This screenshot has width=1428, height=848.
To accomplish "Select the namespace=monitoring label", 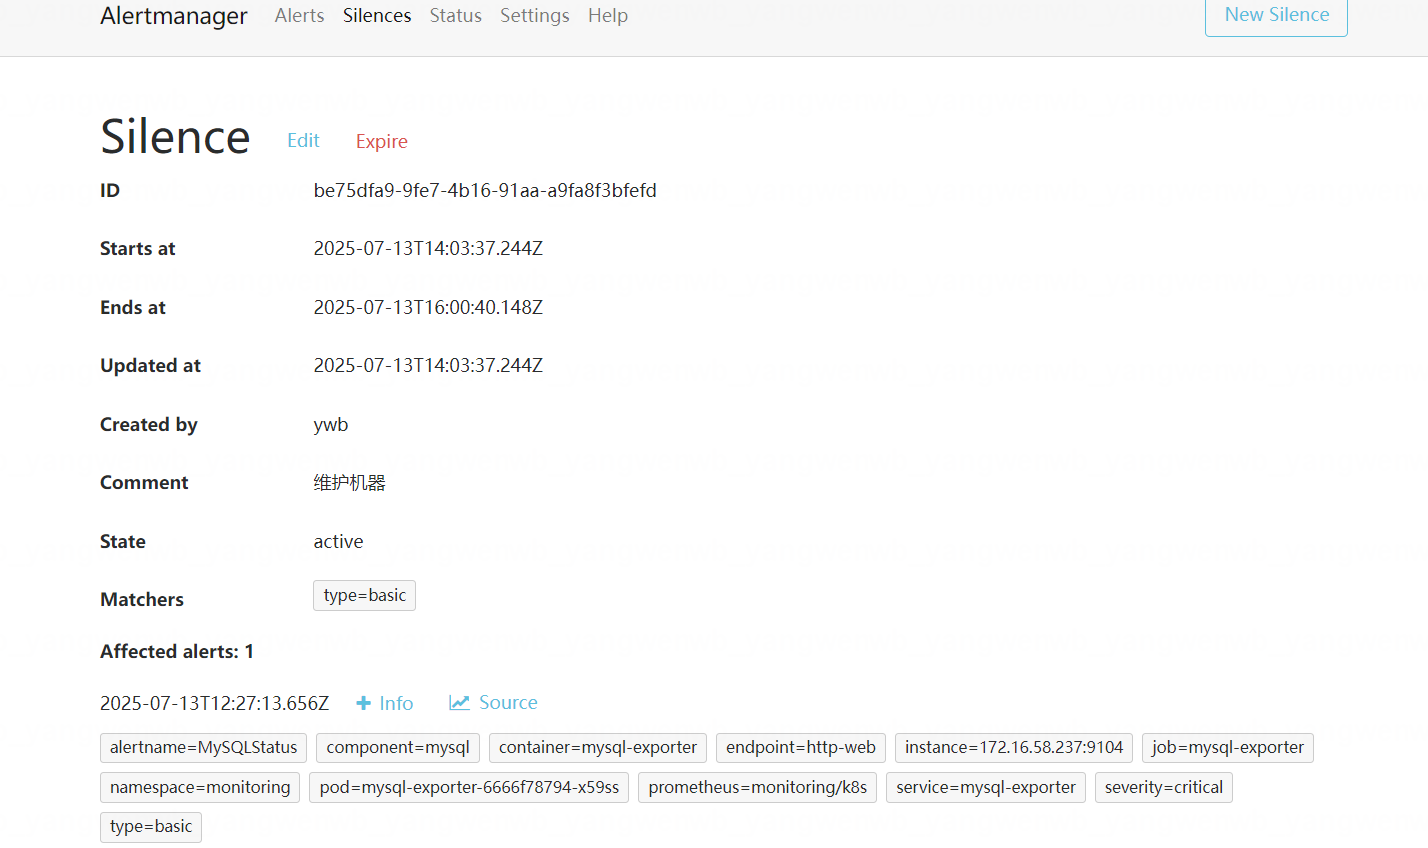I will point(200,788).
